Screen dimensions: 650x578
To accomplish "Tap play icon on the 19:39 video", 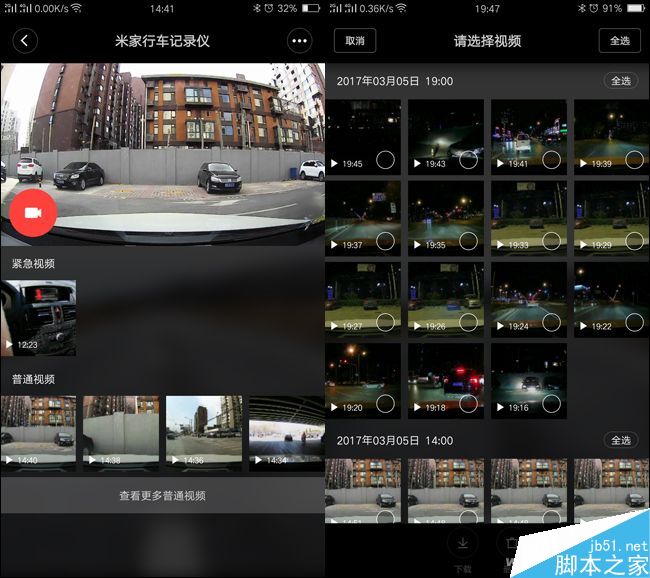I will 583,164.
